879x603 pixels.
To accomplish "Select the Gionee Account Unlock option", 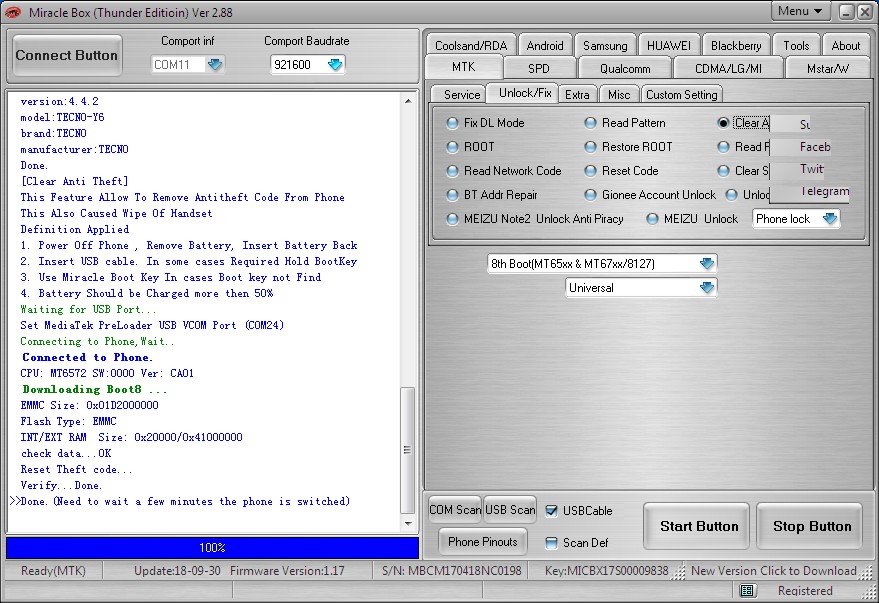I will (590, 195).
